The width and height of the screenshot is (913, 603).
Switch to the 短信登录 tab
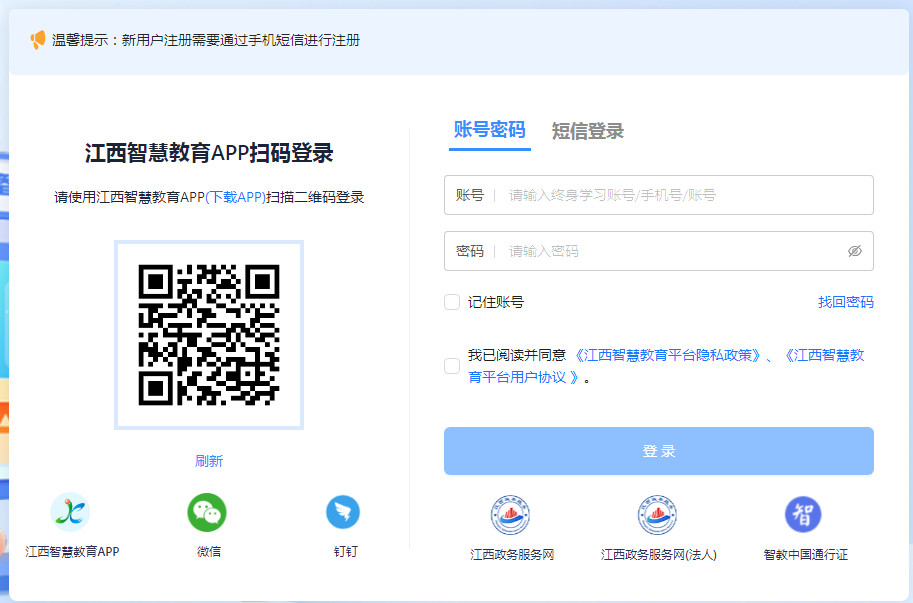588,131
